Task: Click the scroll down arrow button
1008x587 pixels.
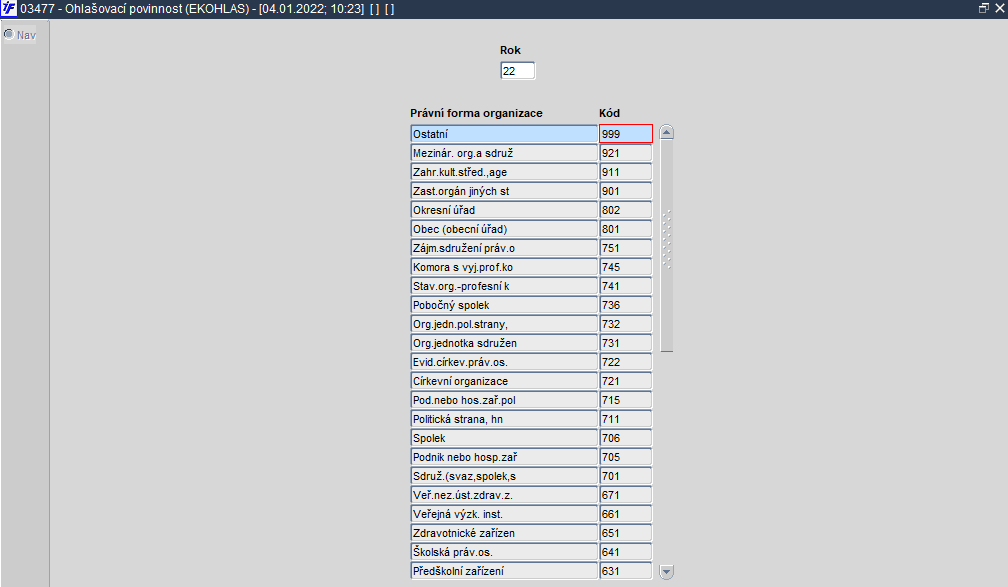Action: [x=667, y=572]
